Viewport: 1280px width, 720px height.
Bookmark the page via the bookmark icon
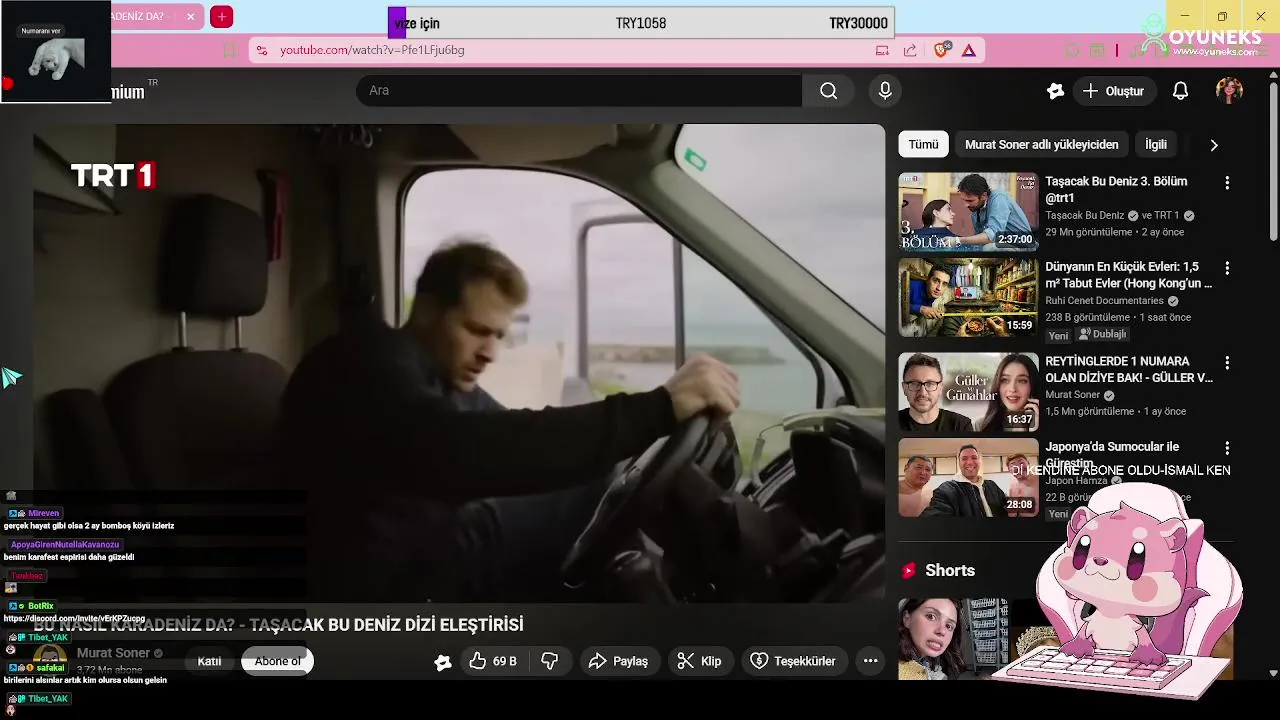[x=230, y=50]
